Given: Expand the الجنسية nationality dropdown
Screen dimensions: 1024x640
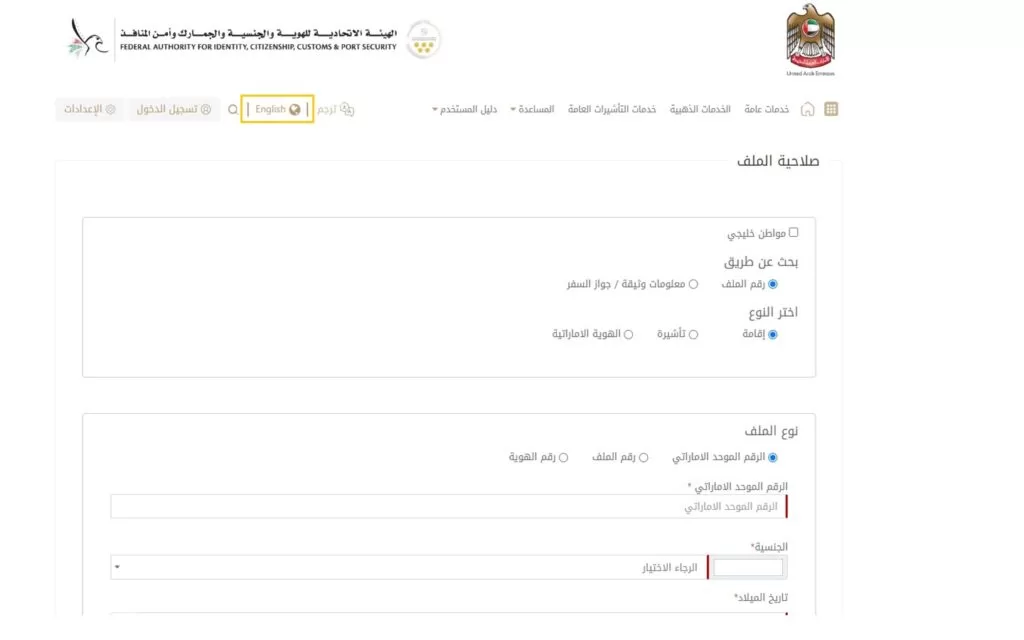Looking at the screenshot, I should pos(410,567).
